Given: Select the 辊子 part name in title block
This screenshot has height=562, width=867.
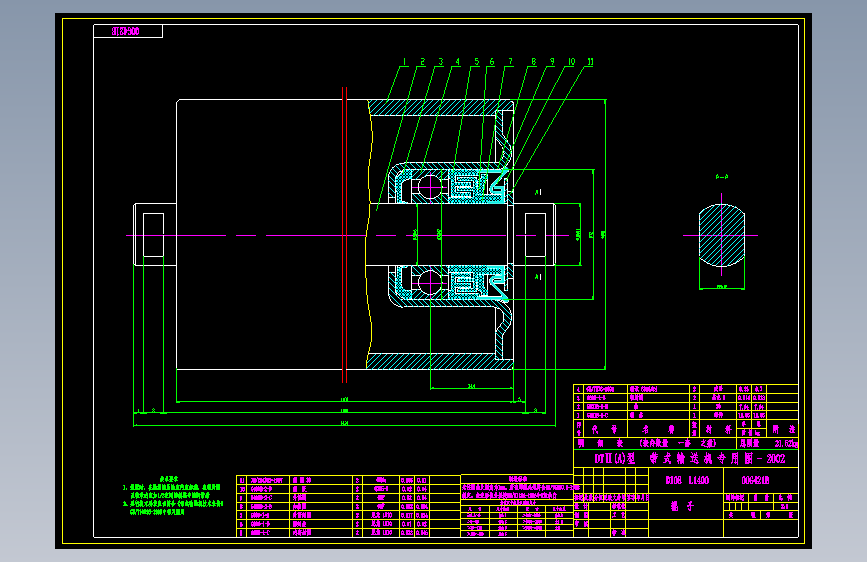Looking at the screenshot, I should click(x=682, y=506).
